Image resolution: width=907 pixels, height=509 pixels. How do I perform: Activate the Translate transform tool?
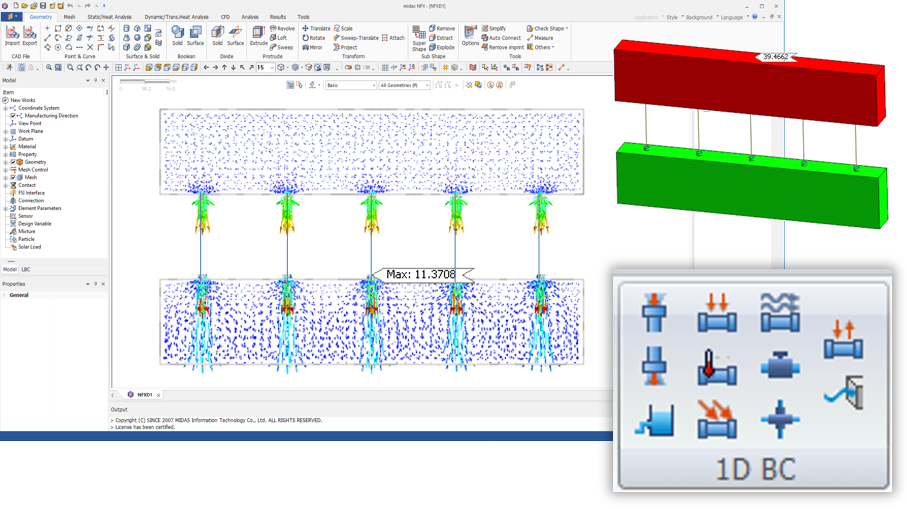click(316, 28)
